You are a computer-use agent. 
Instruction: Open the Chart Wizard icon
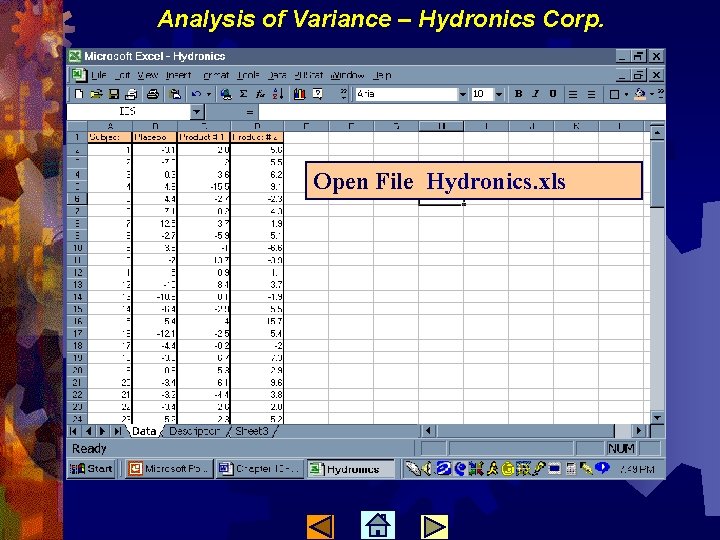[299, 94]
